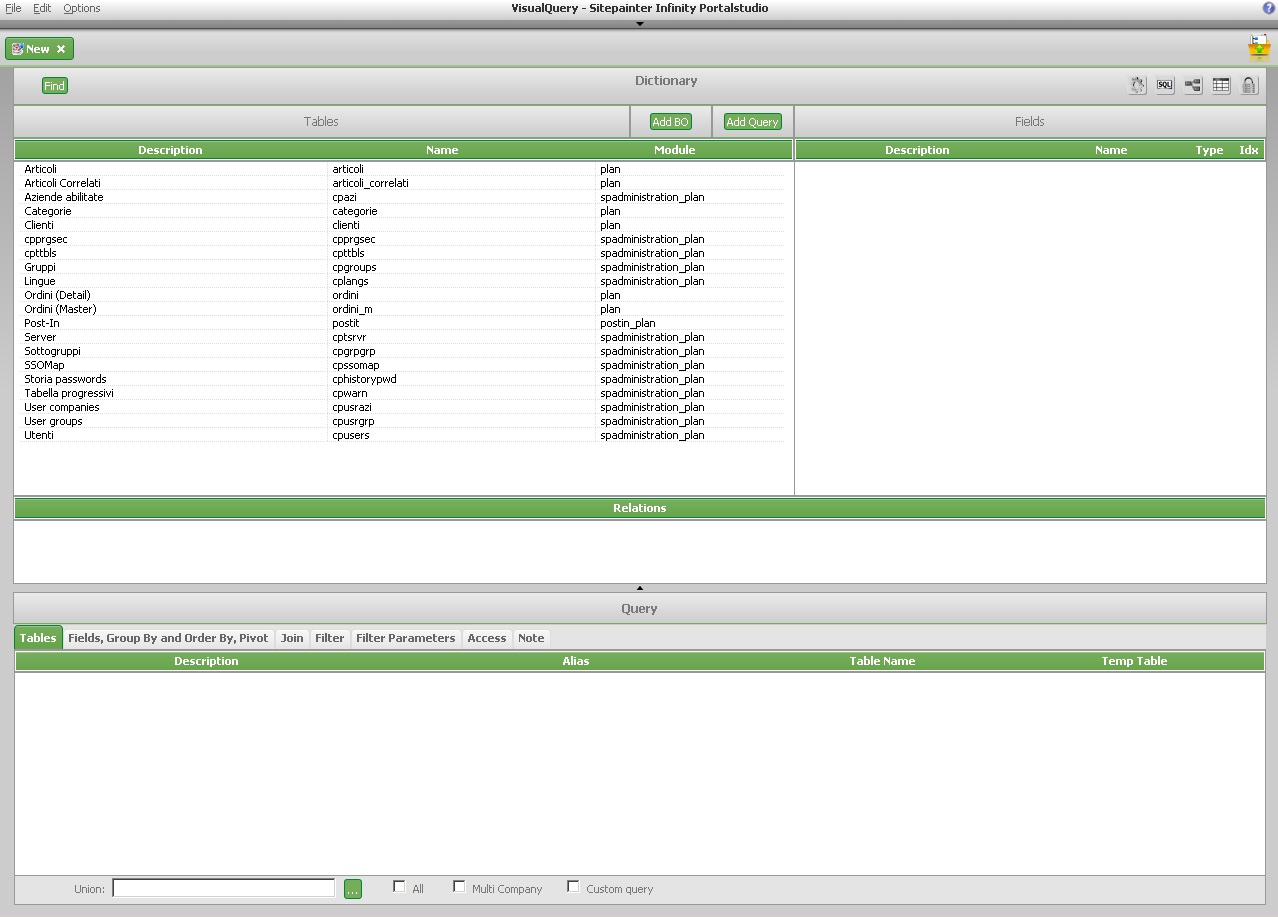
Task: Click the relations diagram icon
Action: click(1193, 86)
